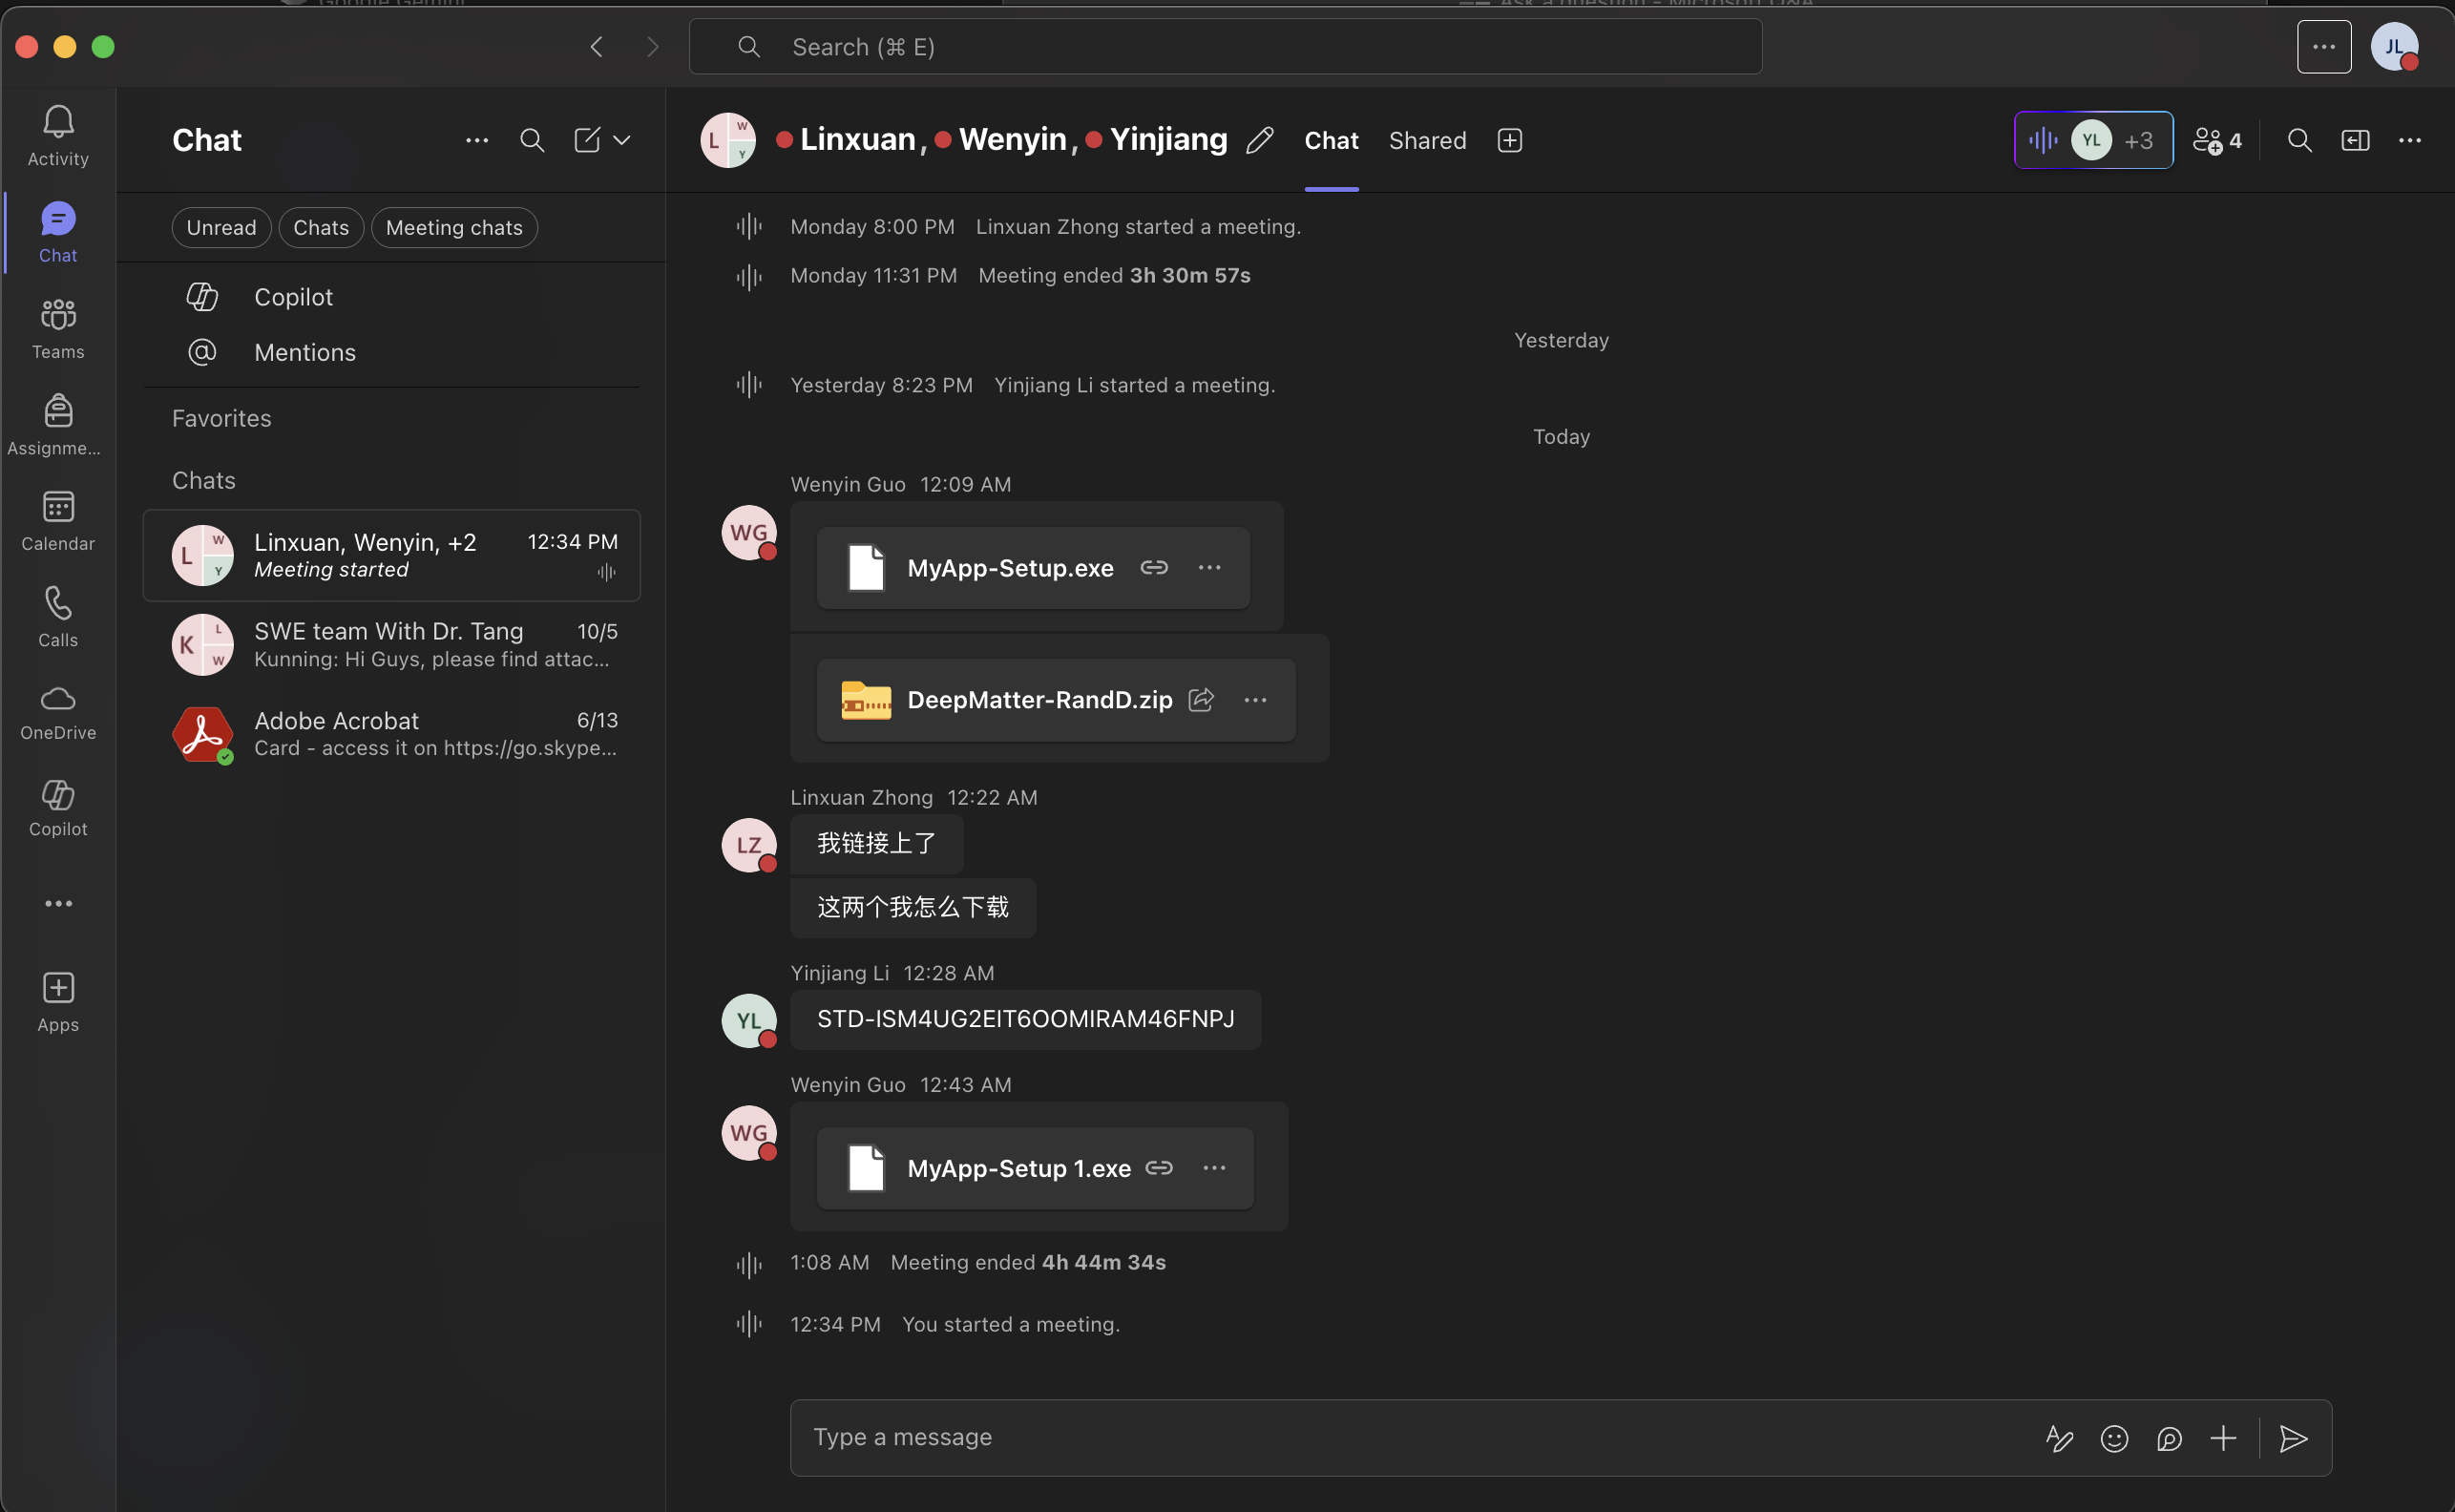
Task: Toggle the Chats filter pill
Action: pyautogui.click(x=321, y=227)
